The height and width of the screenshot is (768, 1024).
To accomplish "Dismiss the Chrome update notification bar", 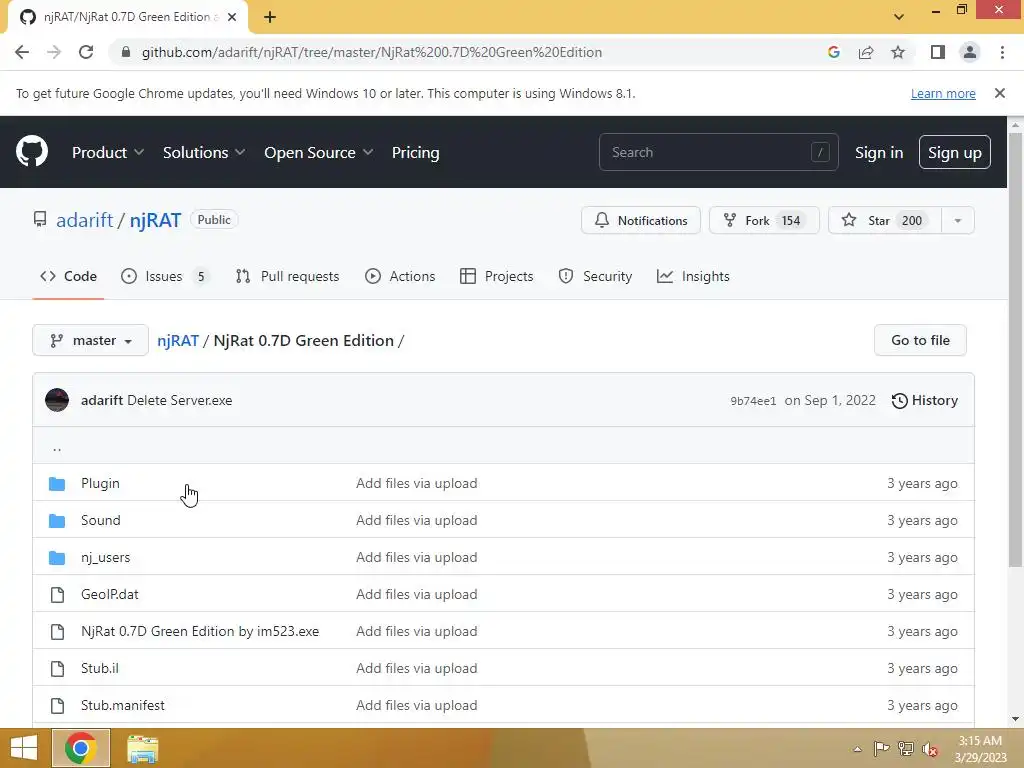I will click(1000, 93).
